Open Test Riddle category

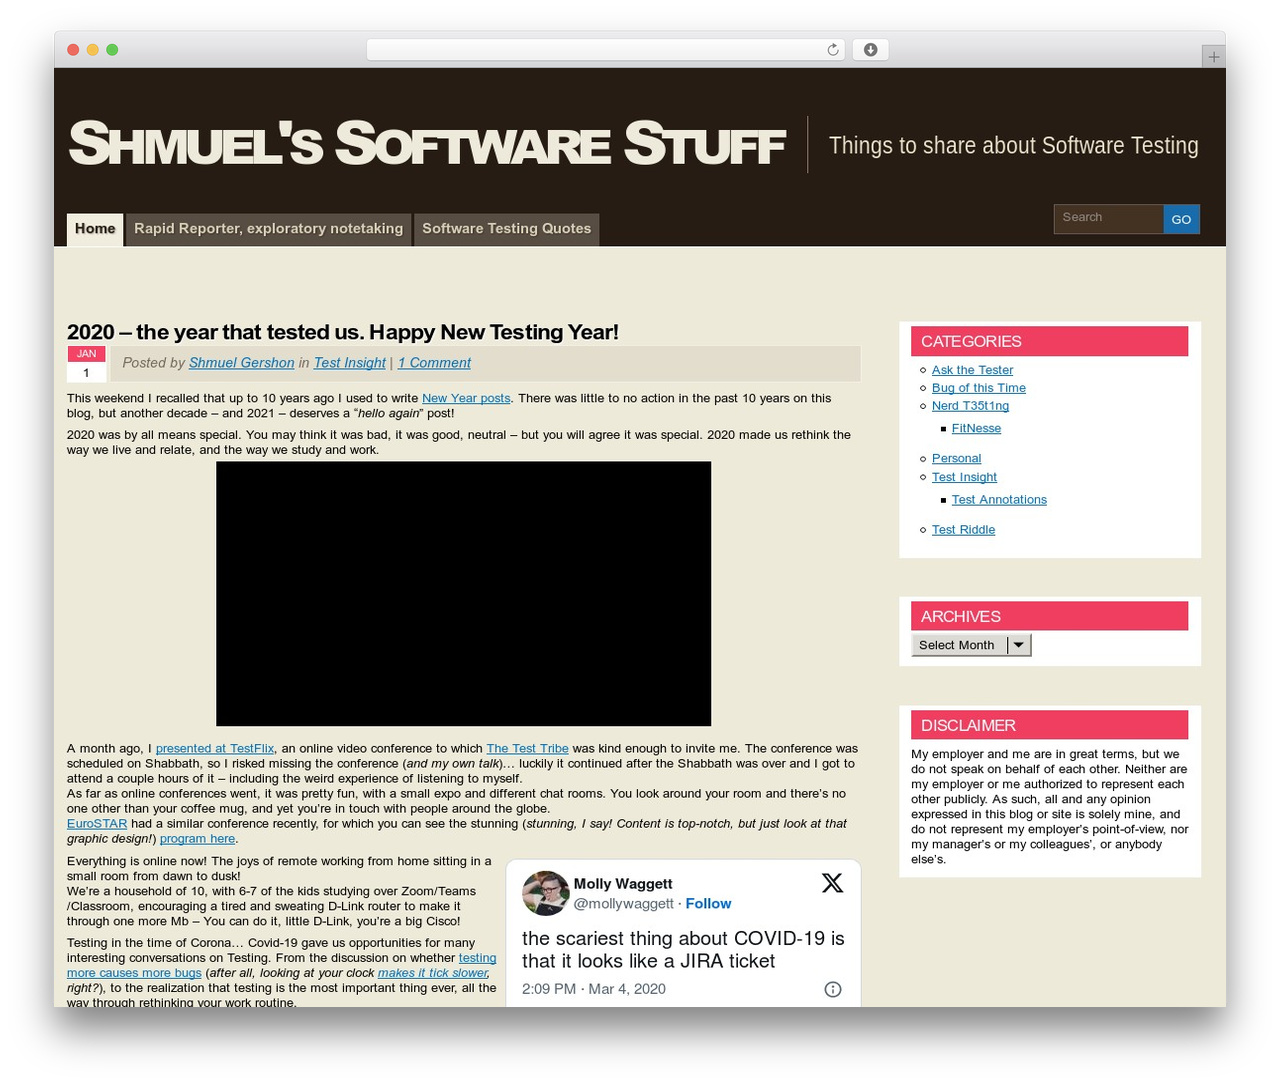pyautogui.click(x=963, y=530)
